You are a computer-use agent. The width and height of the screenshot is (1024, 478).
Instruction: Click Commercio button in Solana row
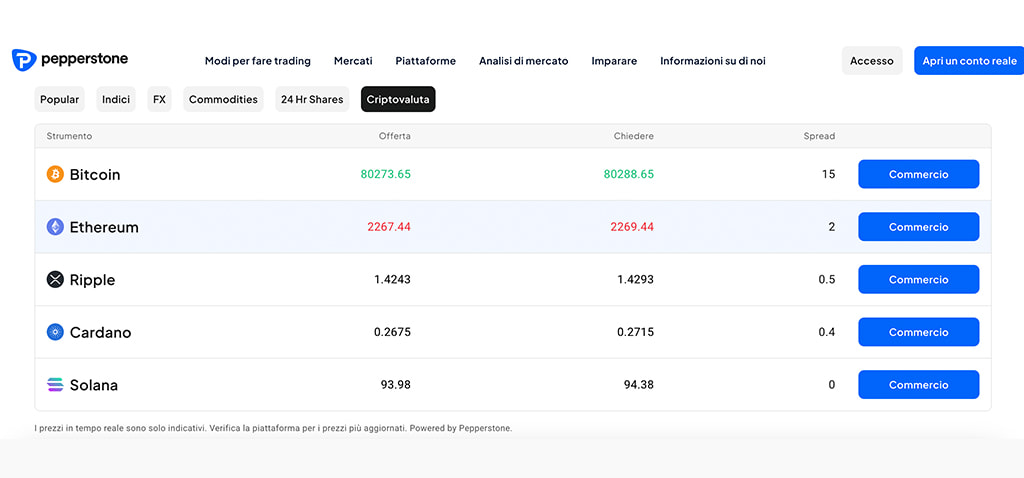[918, 385]
